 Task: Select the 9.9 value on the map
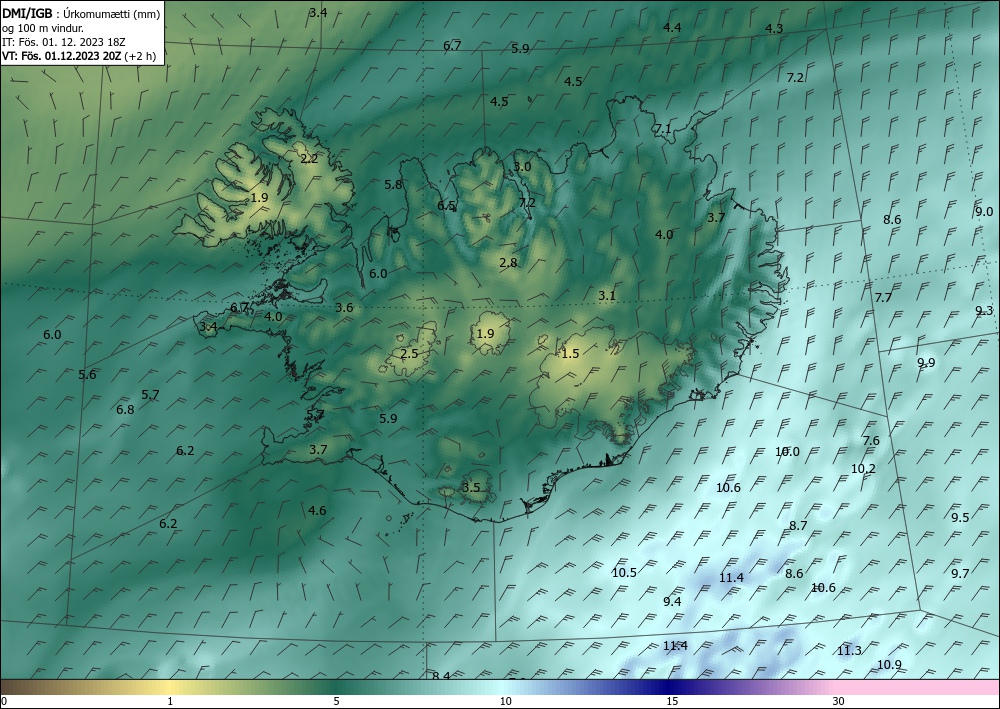pos(926,363)
